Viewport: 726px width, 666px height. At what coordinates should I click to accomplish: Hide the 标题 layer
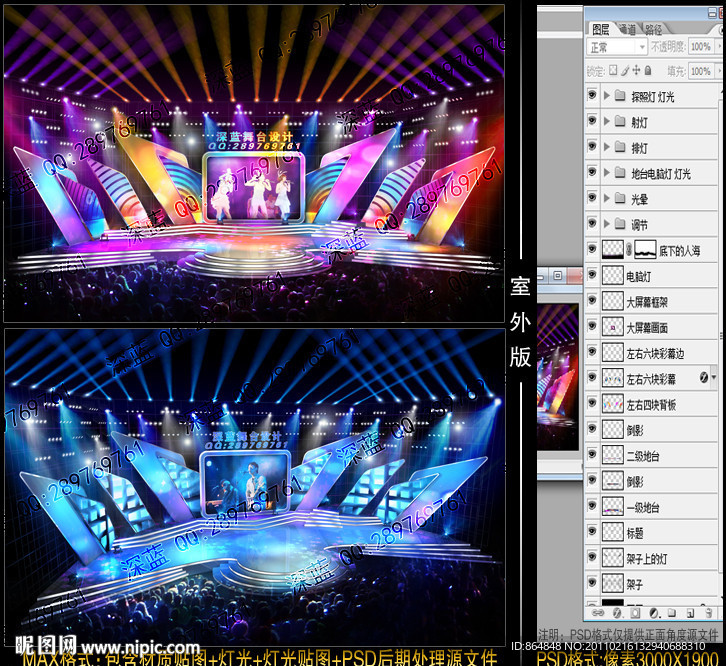[x=593, y=533]
